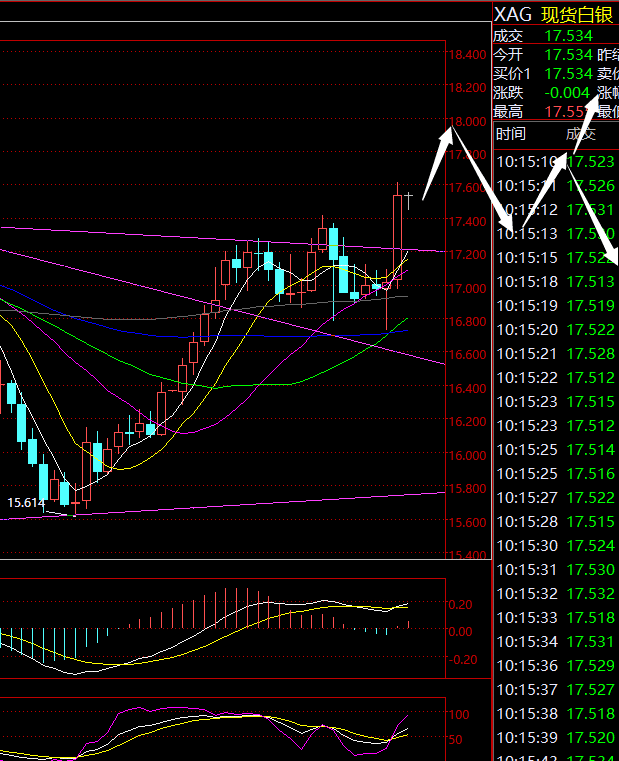Select the 买价1 17.534 bid price
The image size is (619, 761).
[569, 74]
